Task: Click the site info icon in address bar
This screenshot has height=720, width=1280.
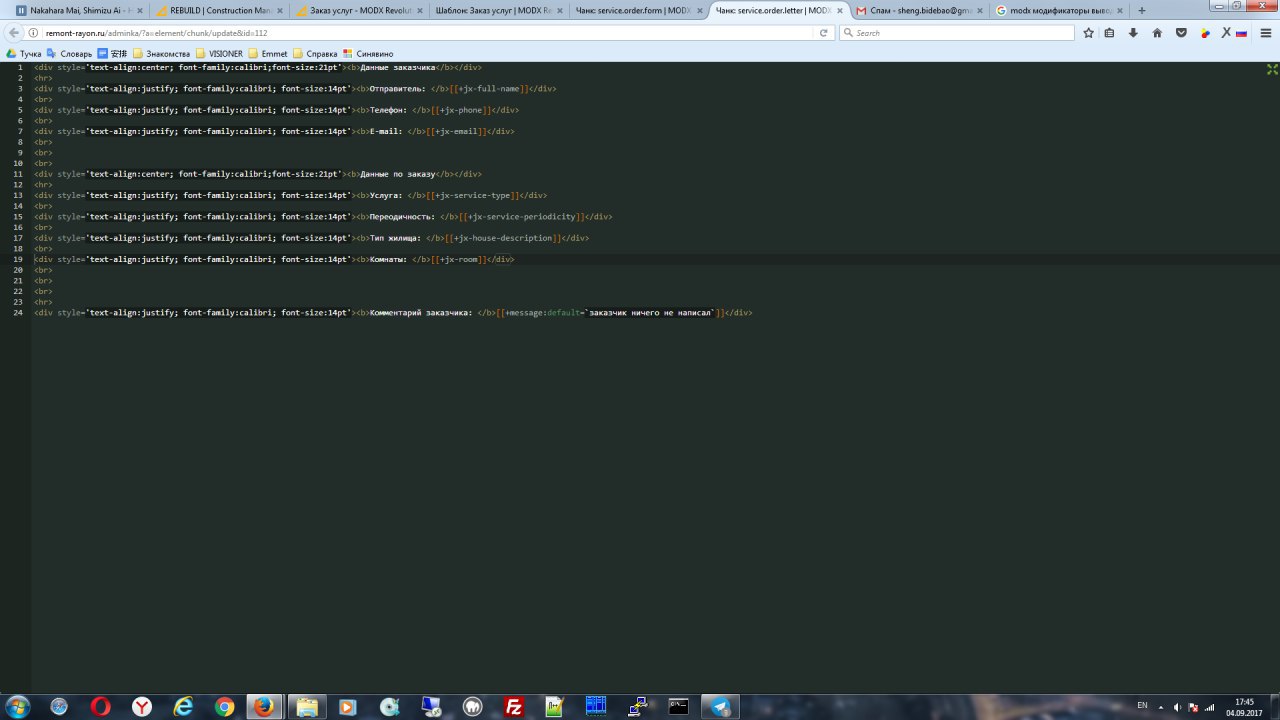Action: [x=34, y=33]
